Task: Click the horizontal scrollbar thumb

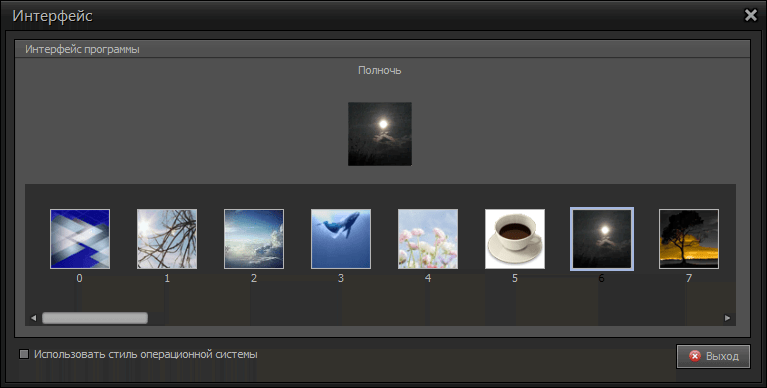Action: click(x=95, y=318)
